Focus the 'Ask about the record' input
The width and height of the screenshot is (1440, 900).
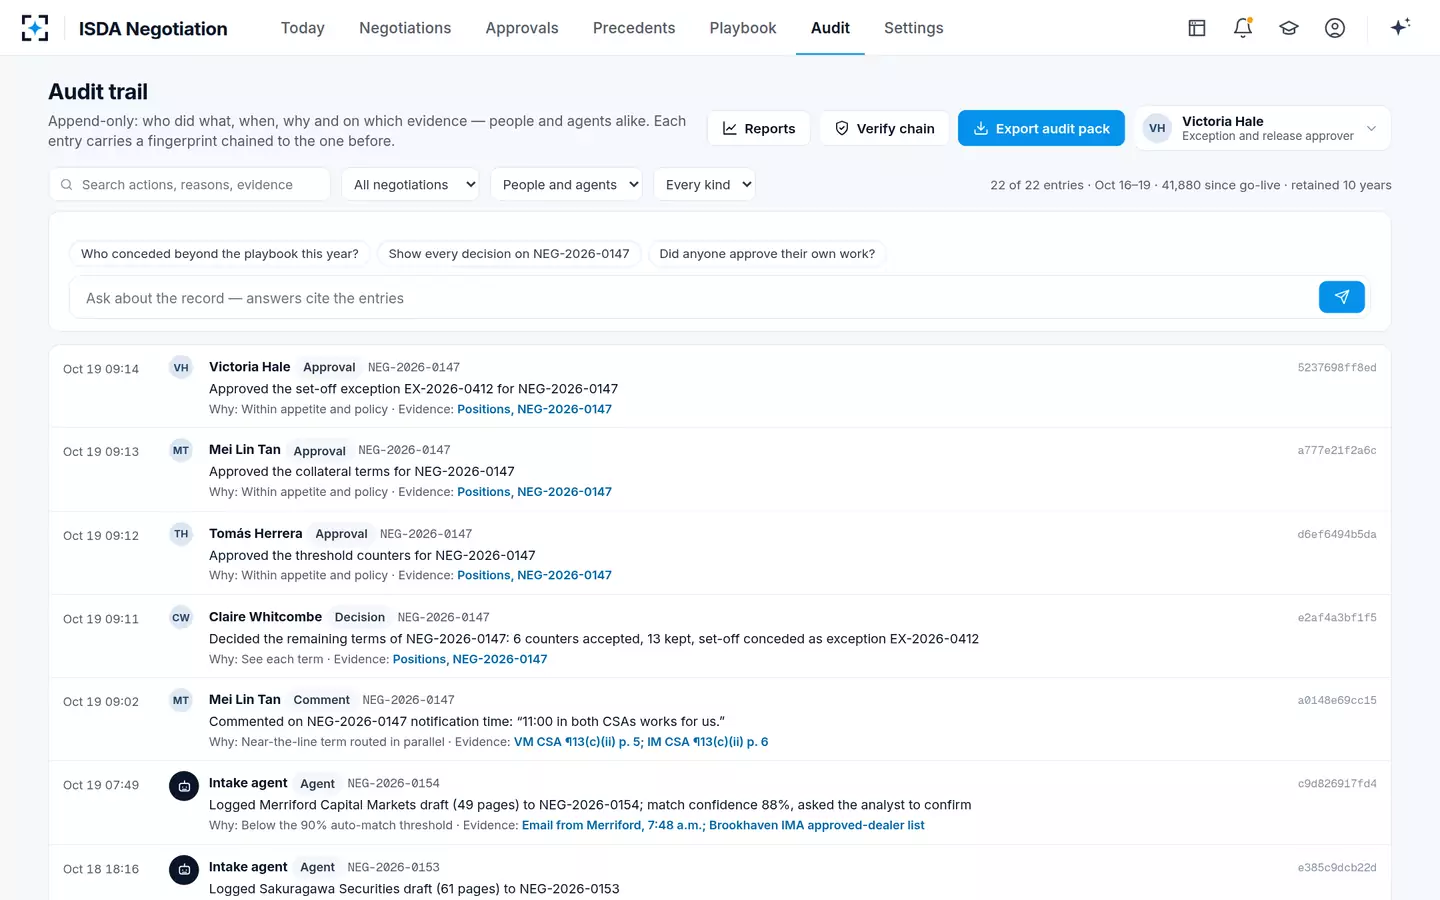pyautogui.click(x=693, y=298)
